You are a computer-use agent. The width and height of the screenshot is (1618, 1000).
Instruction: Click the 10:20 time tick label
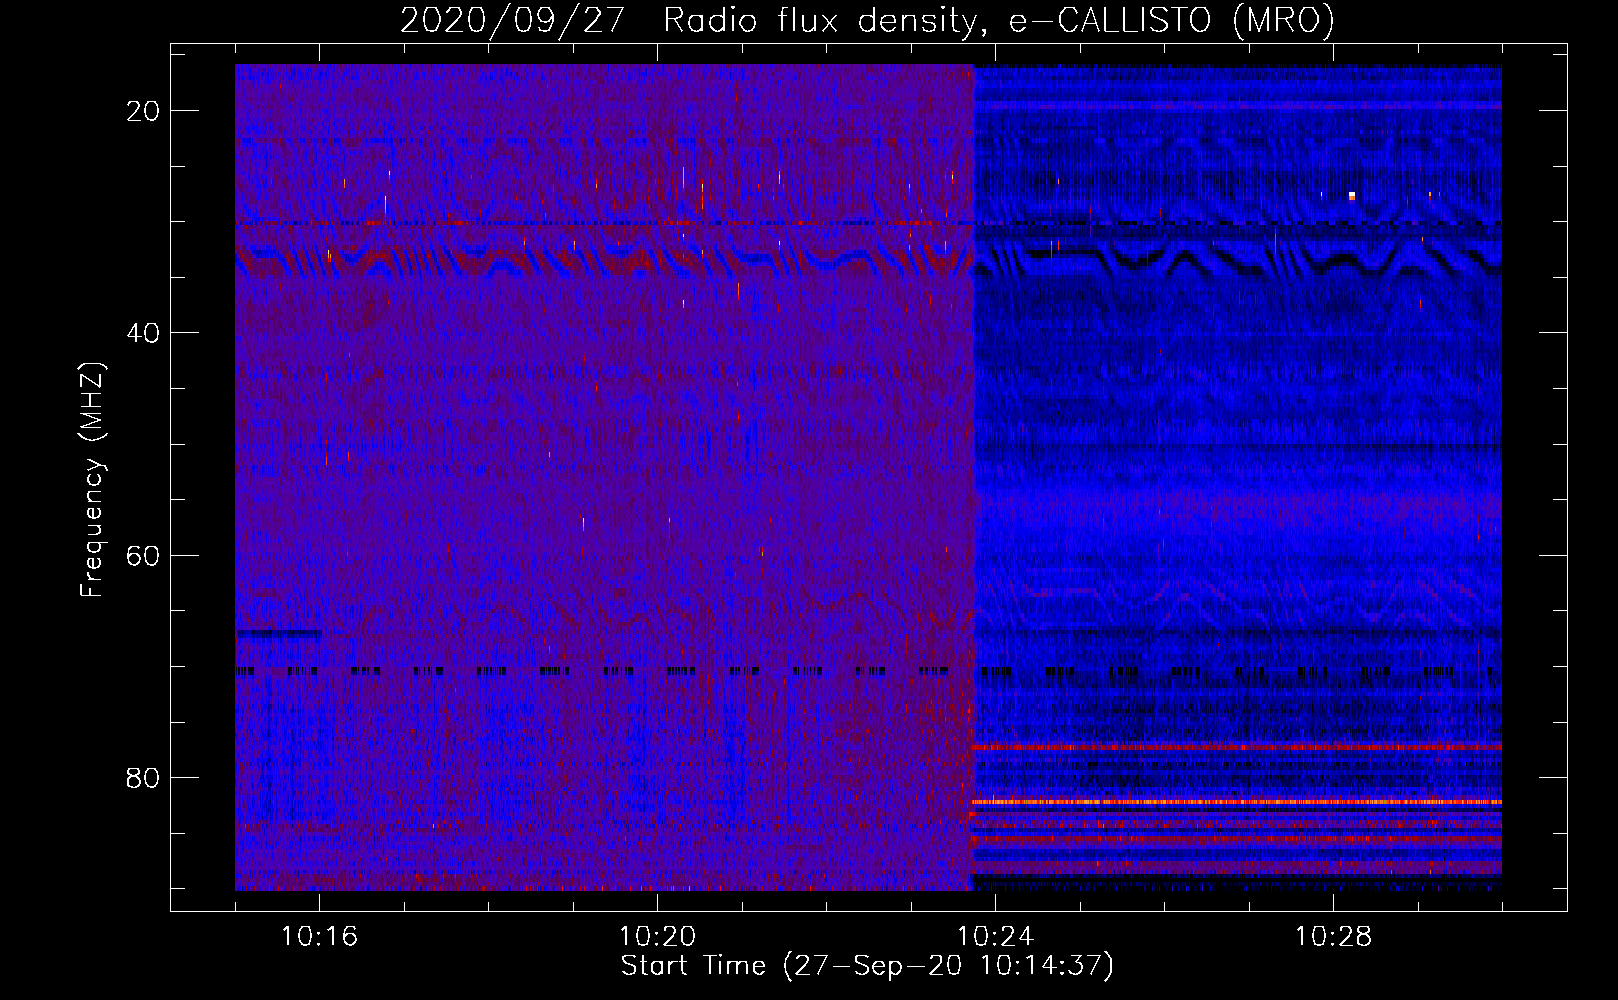[x=657, y=937]
